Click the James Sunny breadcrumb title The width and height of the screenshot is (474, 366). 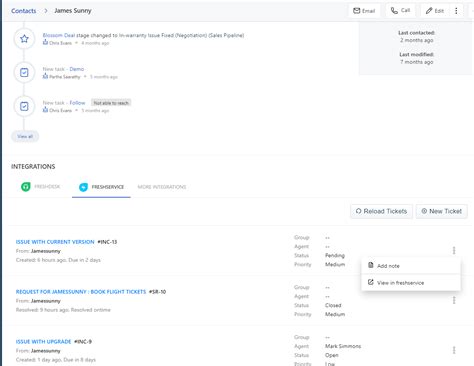[73, 11]
